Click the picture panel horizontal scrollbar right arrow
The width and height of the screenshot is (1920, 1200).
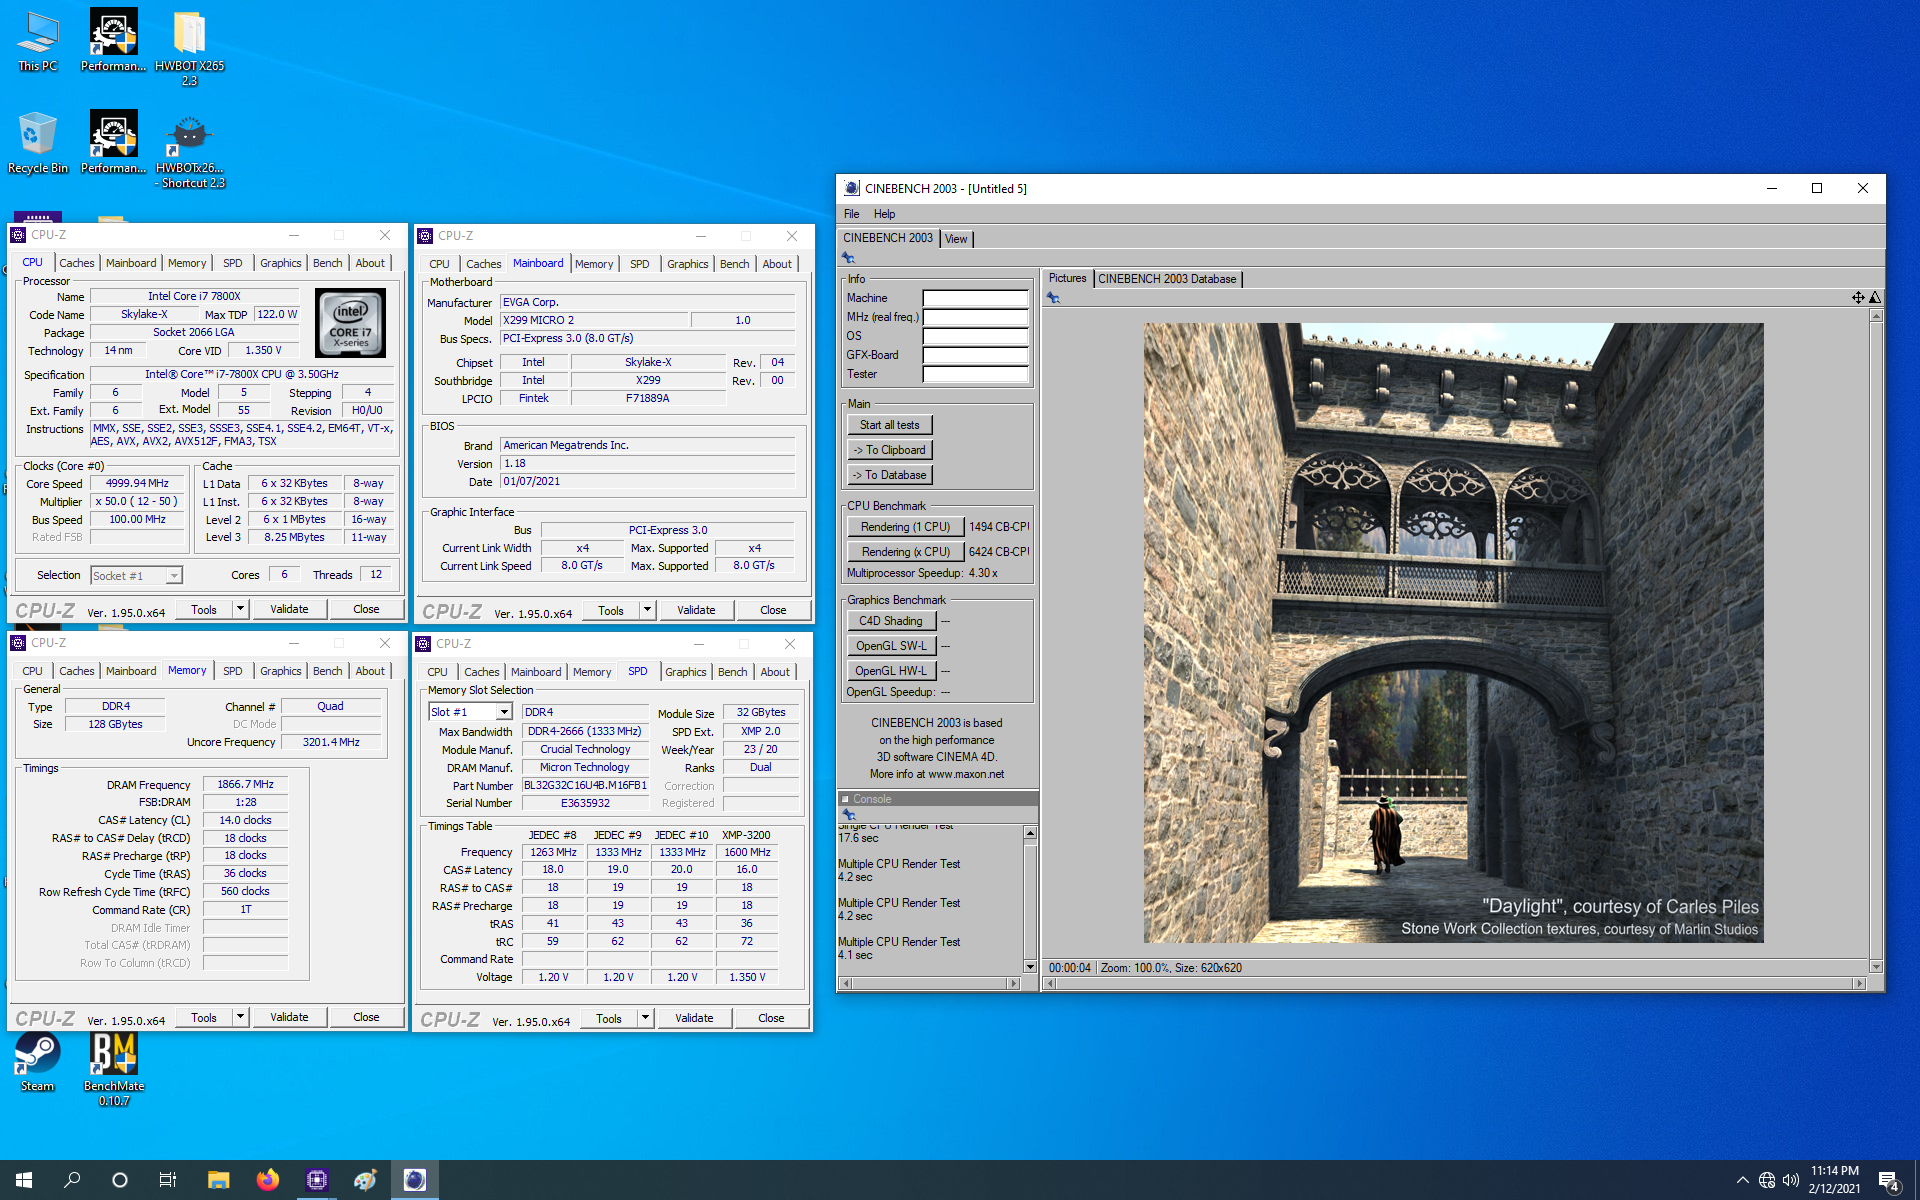[x=1860, y=984]
